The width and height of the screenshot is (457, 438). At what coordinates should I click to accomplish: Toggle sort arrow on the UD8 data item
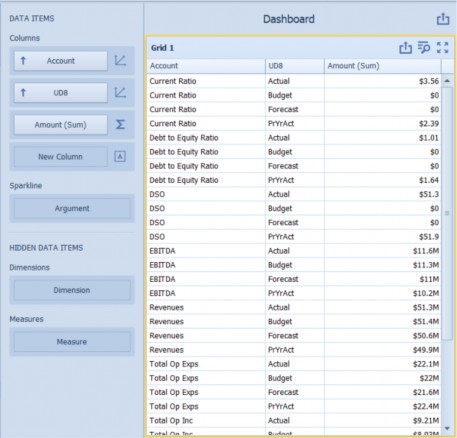[x=23, y=93]
